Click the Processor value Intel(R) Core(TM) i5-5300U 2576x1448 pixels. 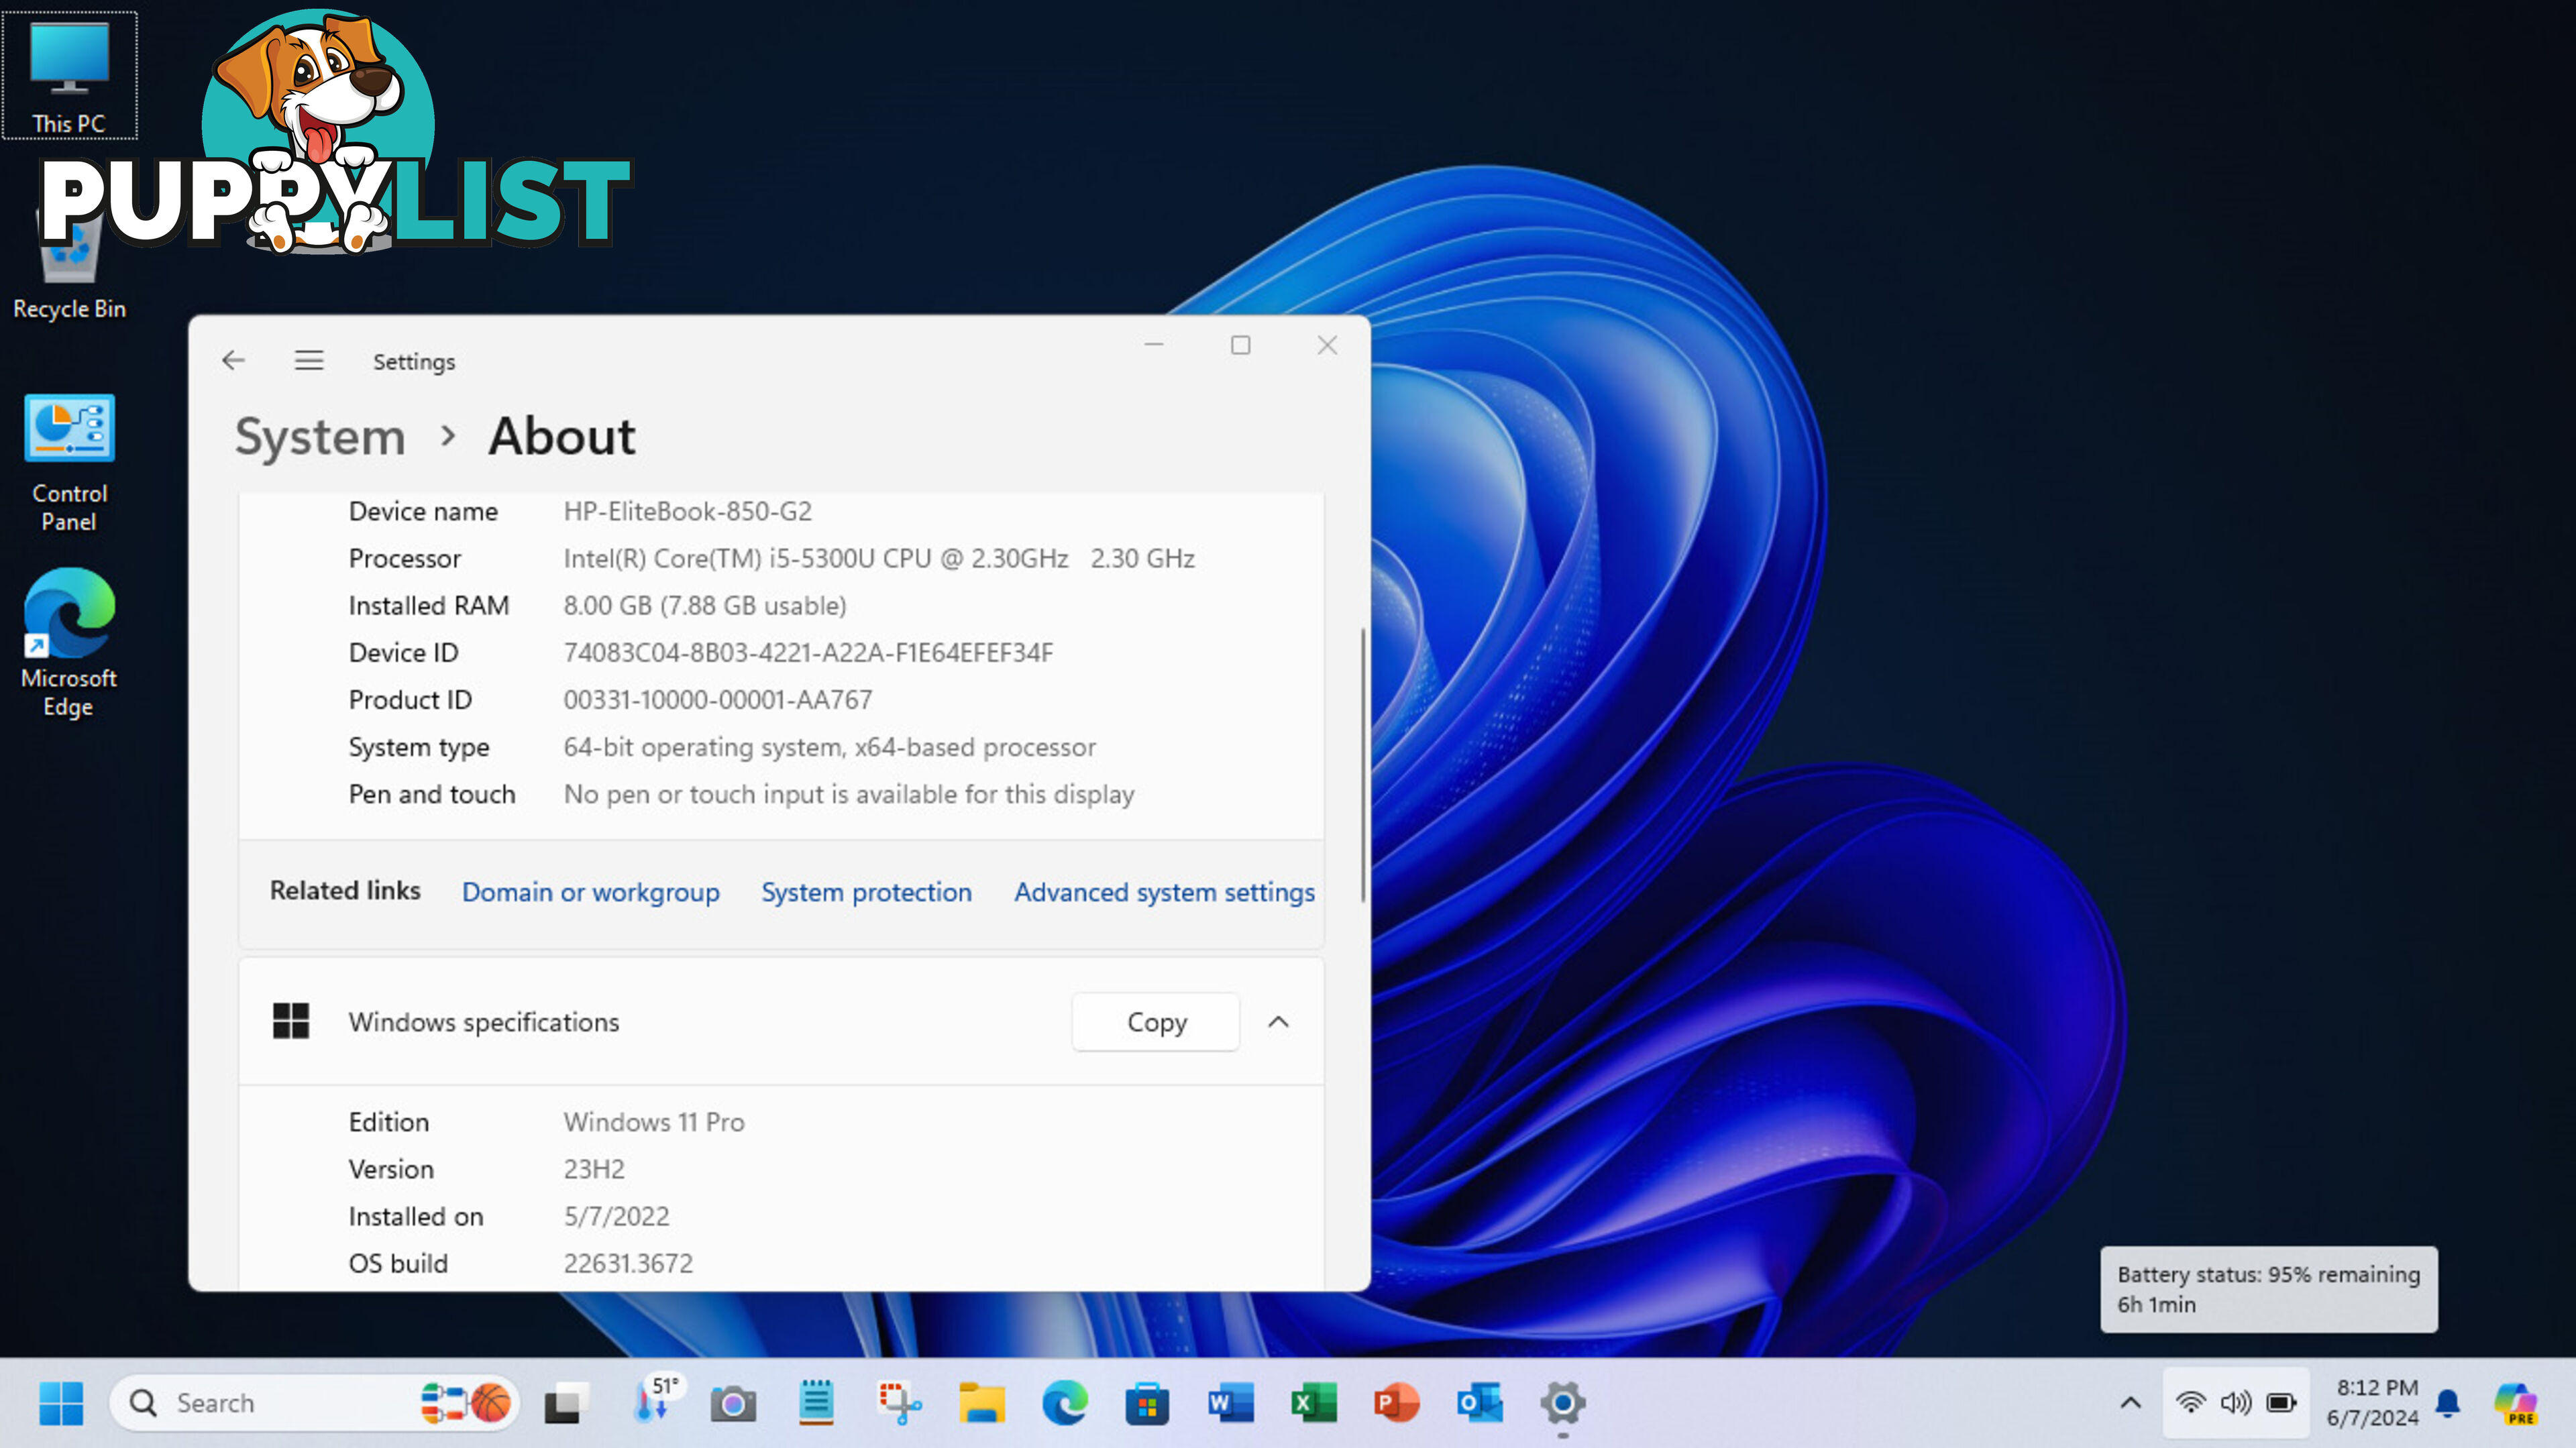click(x=879, y=558)
